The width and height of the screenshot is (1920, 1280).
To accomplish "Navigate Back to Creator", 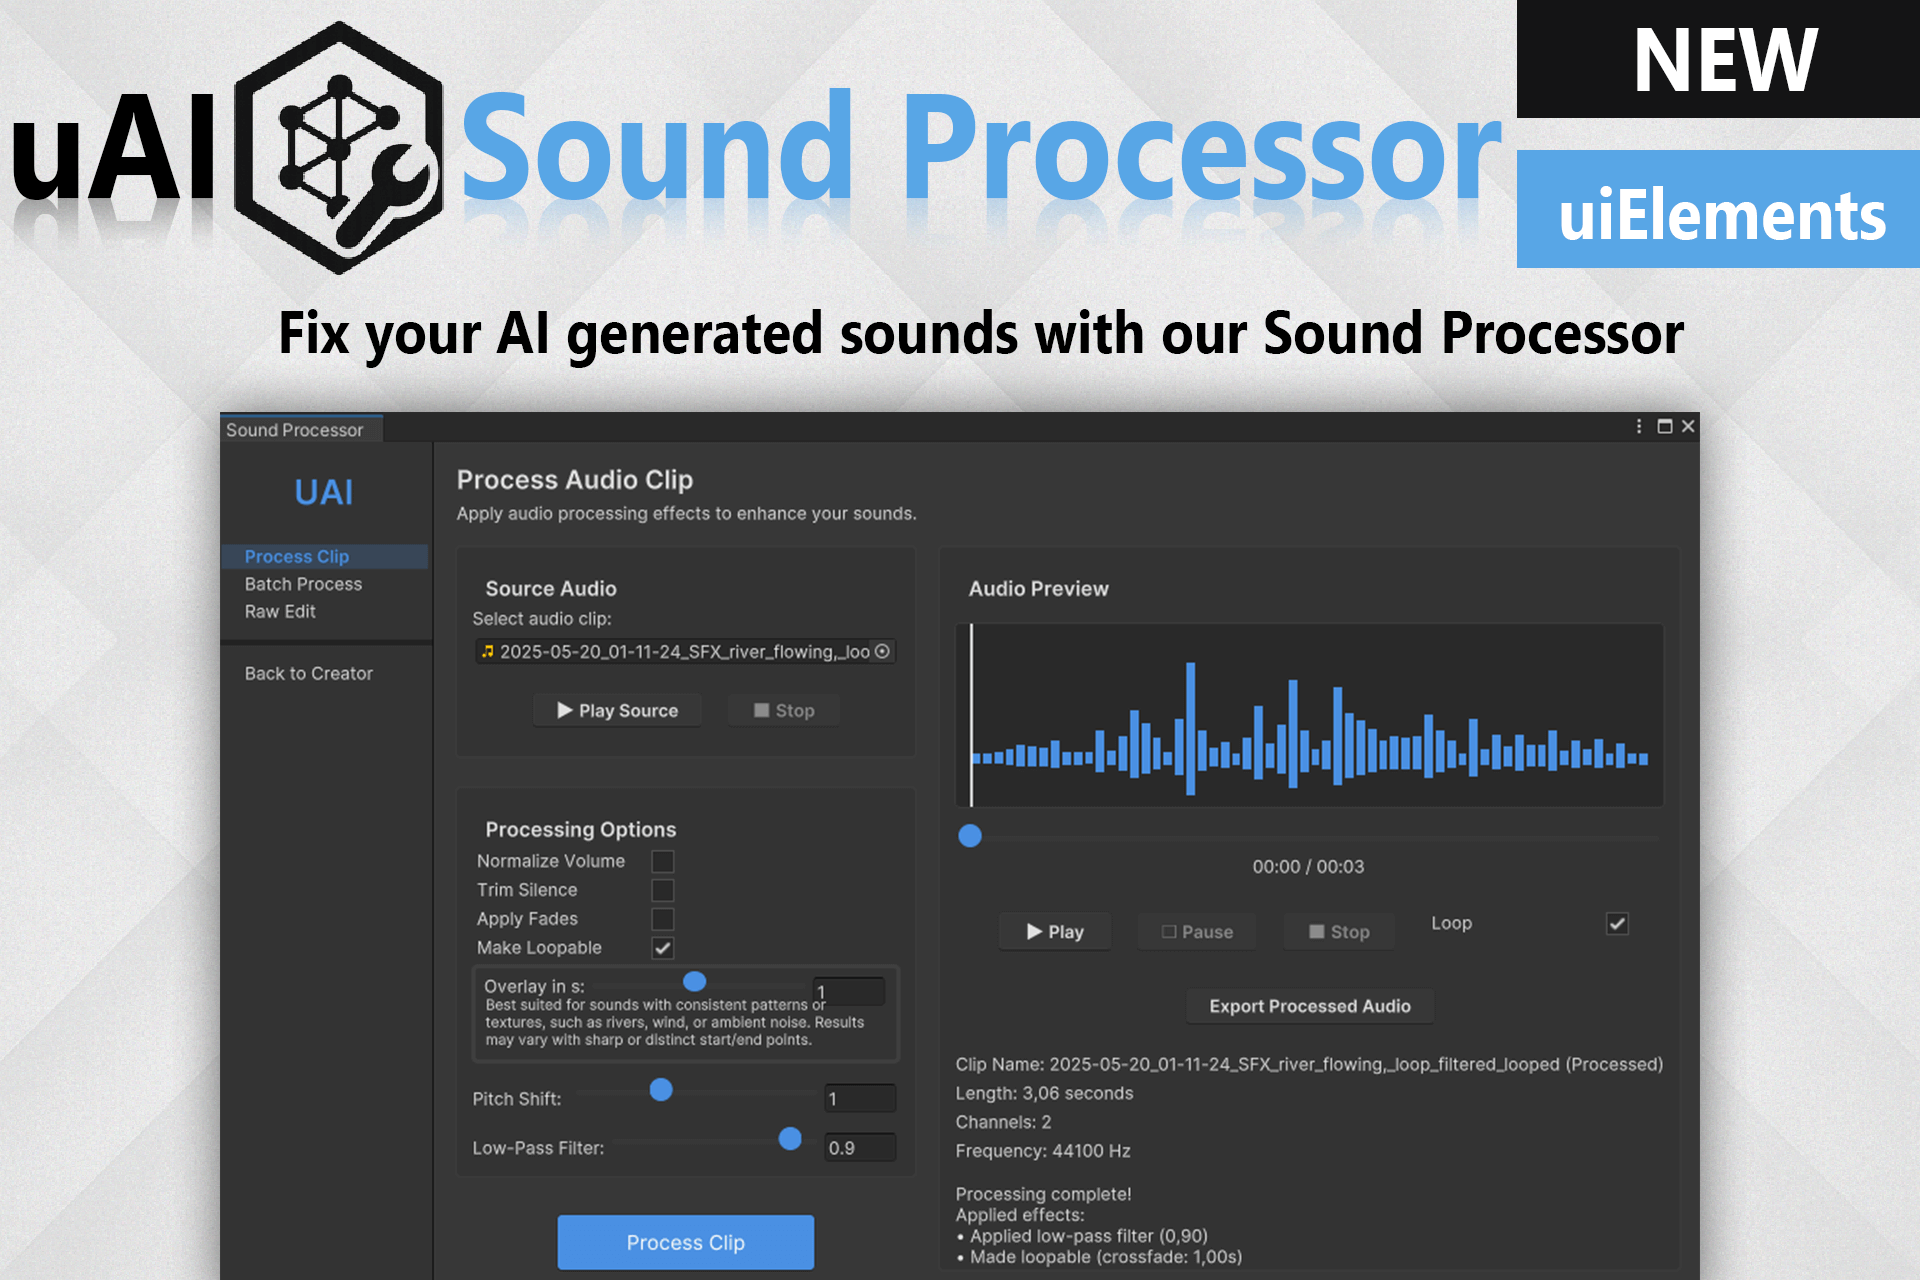I will (308, 673).
